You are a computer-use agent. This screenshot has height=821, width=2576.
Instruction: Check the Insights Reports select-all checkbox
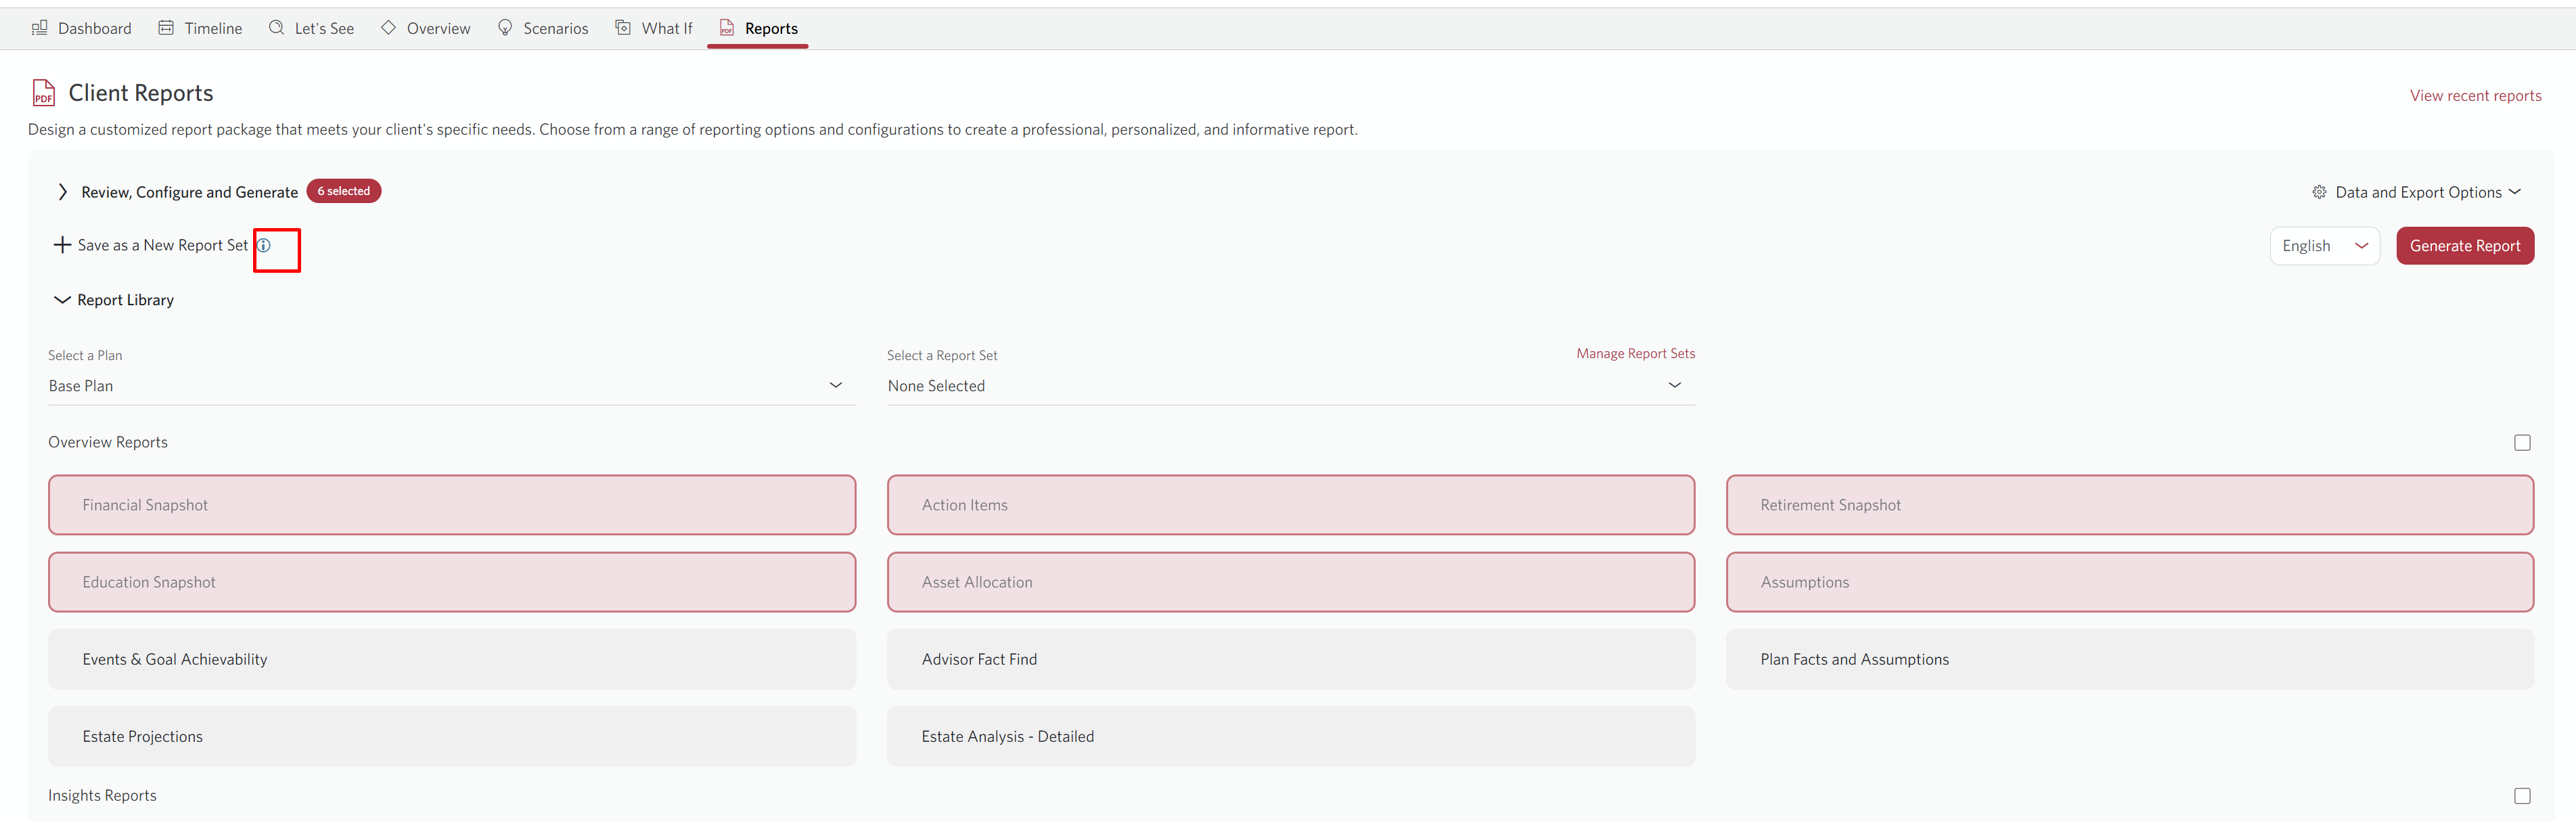(x=2522, y=796)
